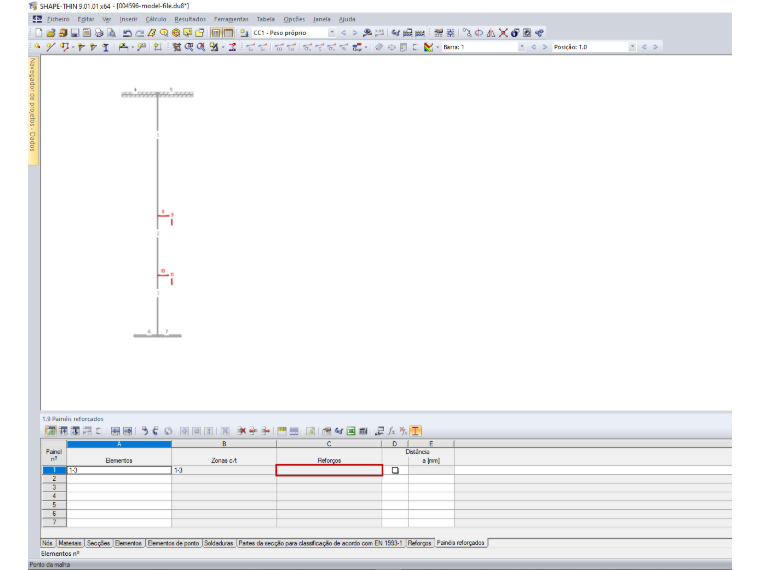The height and width of the screenshot is (570, 760).
Task: Open the Navegador de projetos side tab
Action: pos(33,111)
